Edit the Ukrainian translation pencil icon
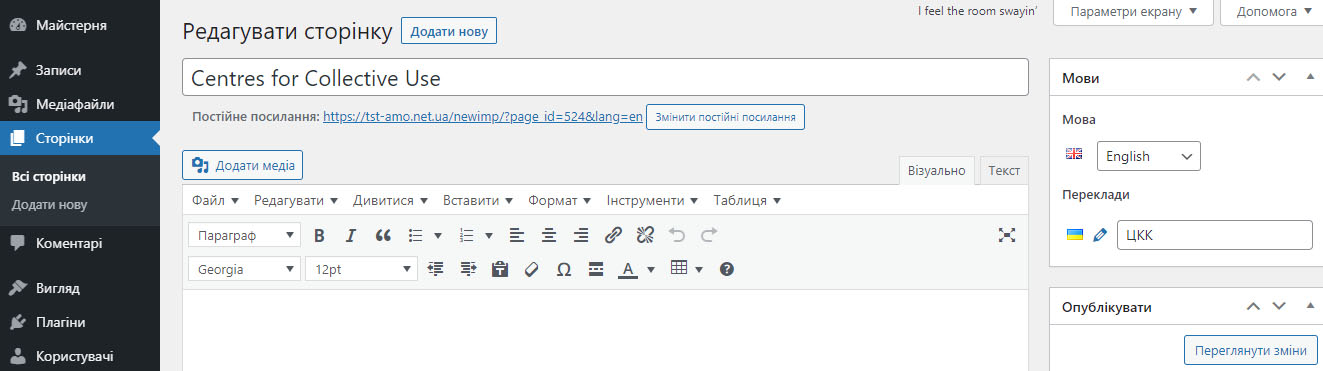Image resolution: width=1323 pixels, height=371 pixels. [x=1100, y=235]
